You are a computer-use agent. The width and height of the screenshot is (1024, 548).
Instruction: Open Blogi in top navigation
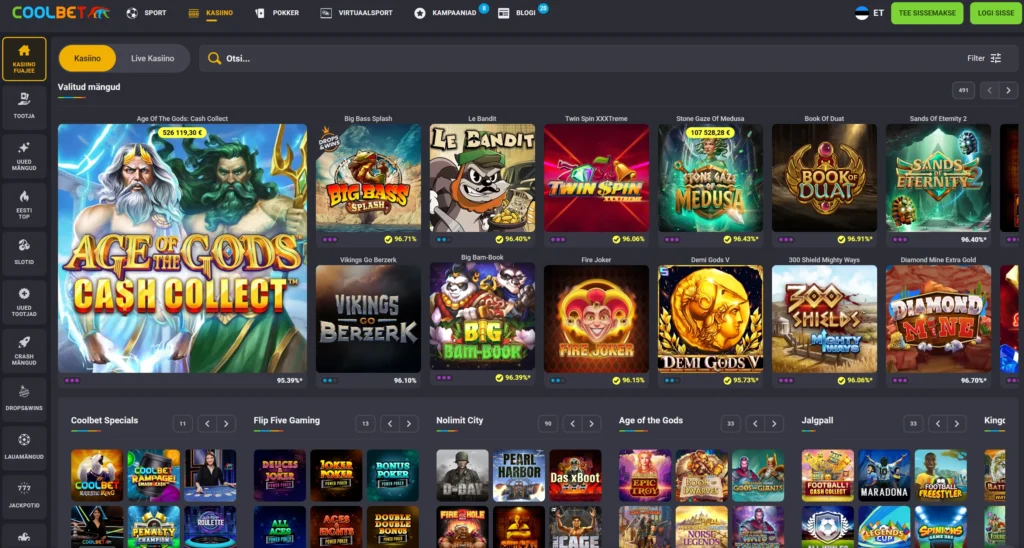[517, 13]
